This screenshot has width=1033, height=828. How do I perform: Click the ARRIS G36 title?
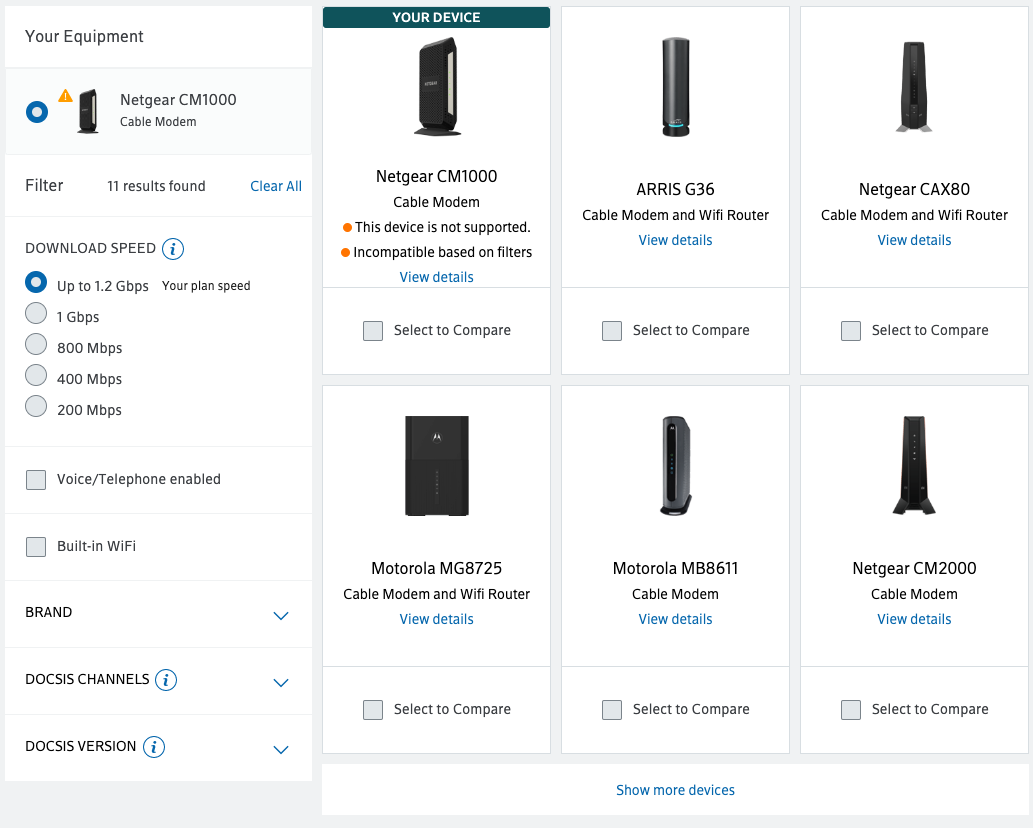[675, 189]
